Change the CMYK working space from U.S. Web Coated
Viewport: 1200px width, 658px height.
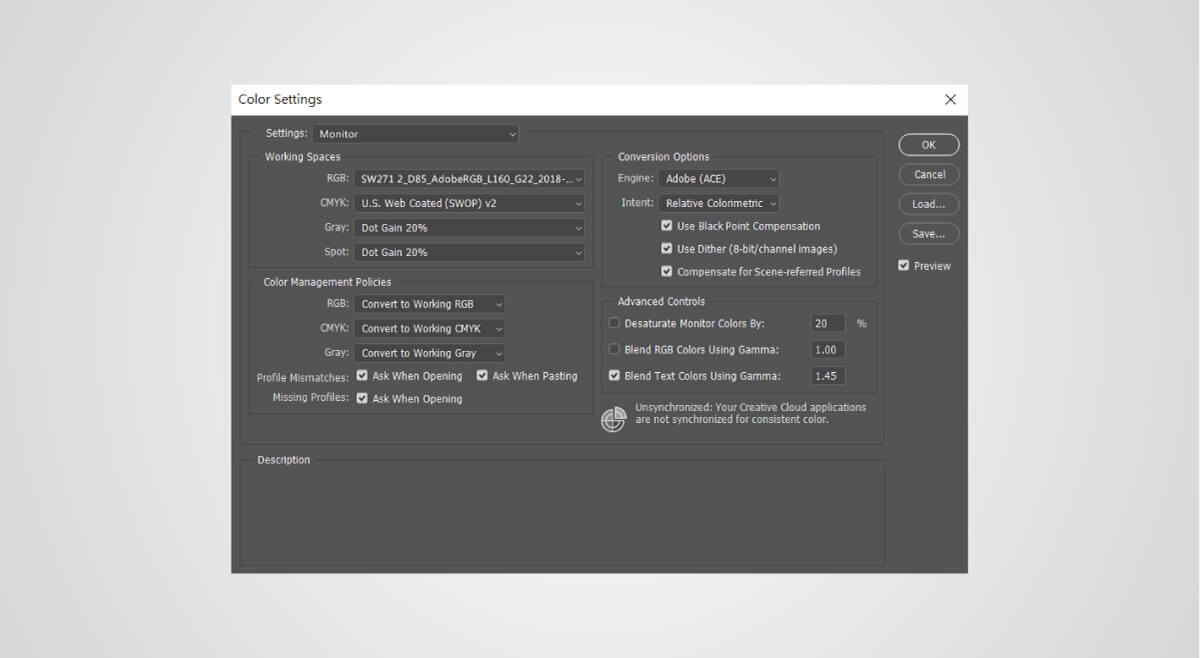point(469,203)
